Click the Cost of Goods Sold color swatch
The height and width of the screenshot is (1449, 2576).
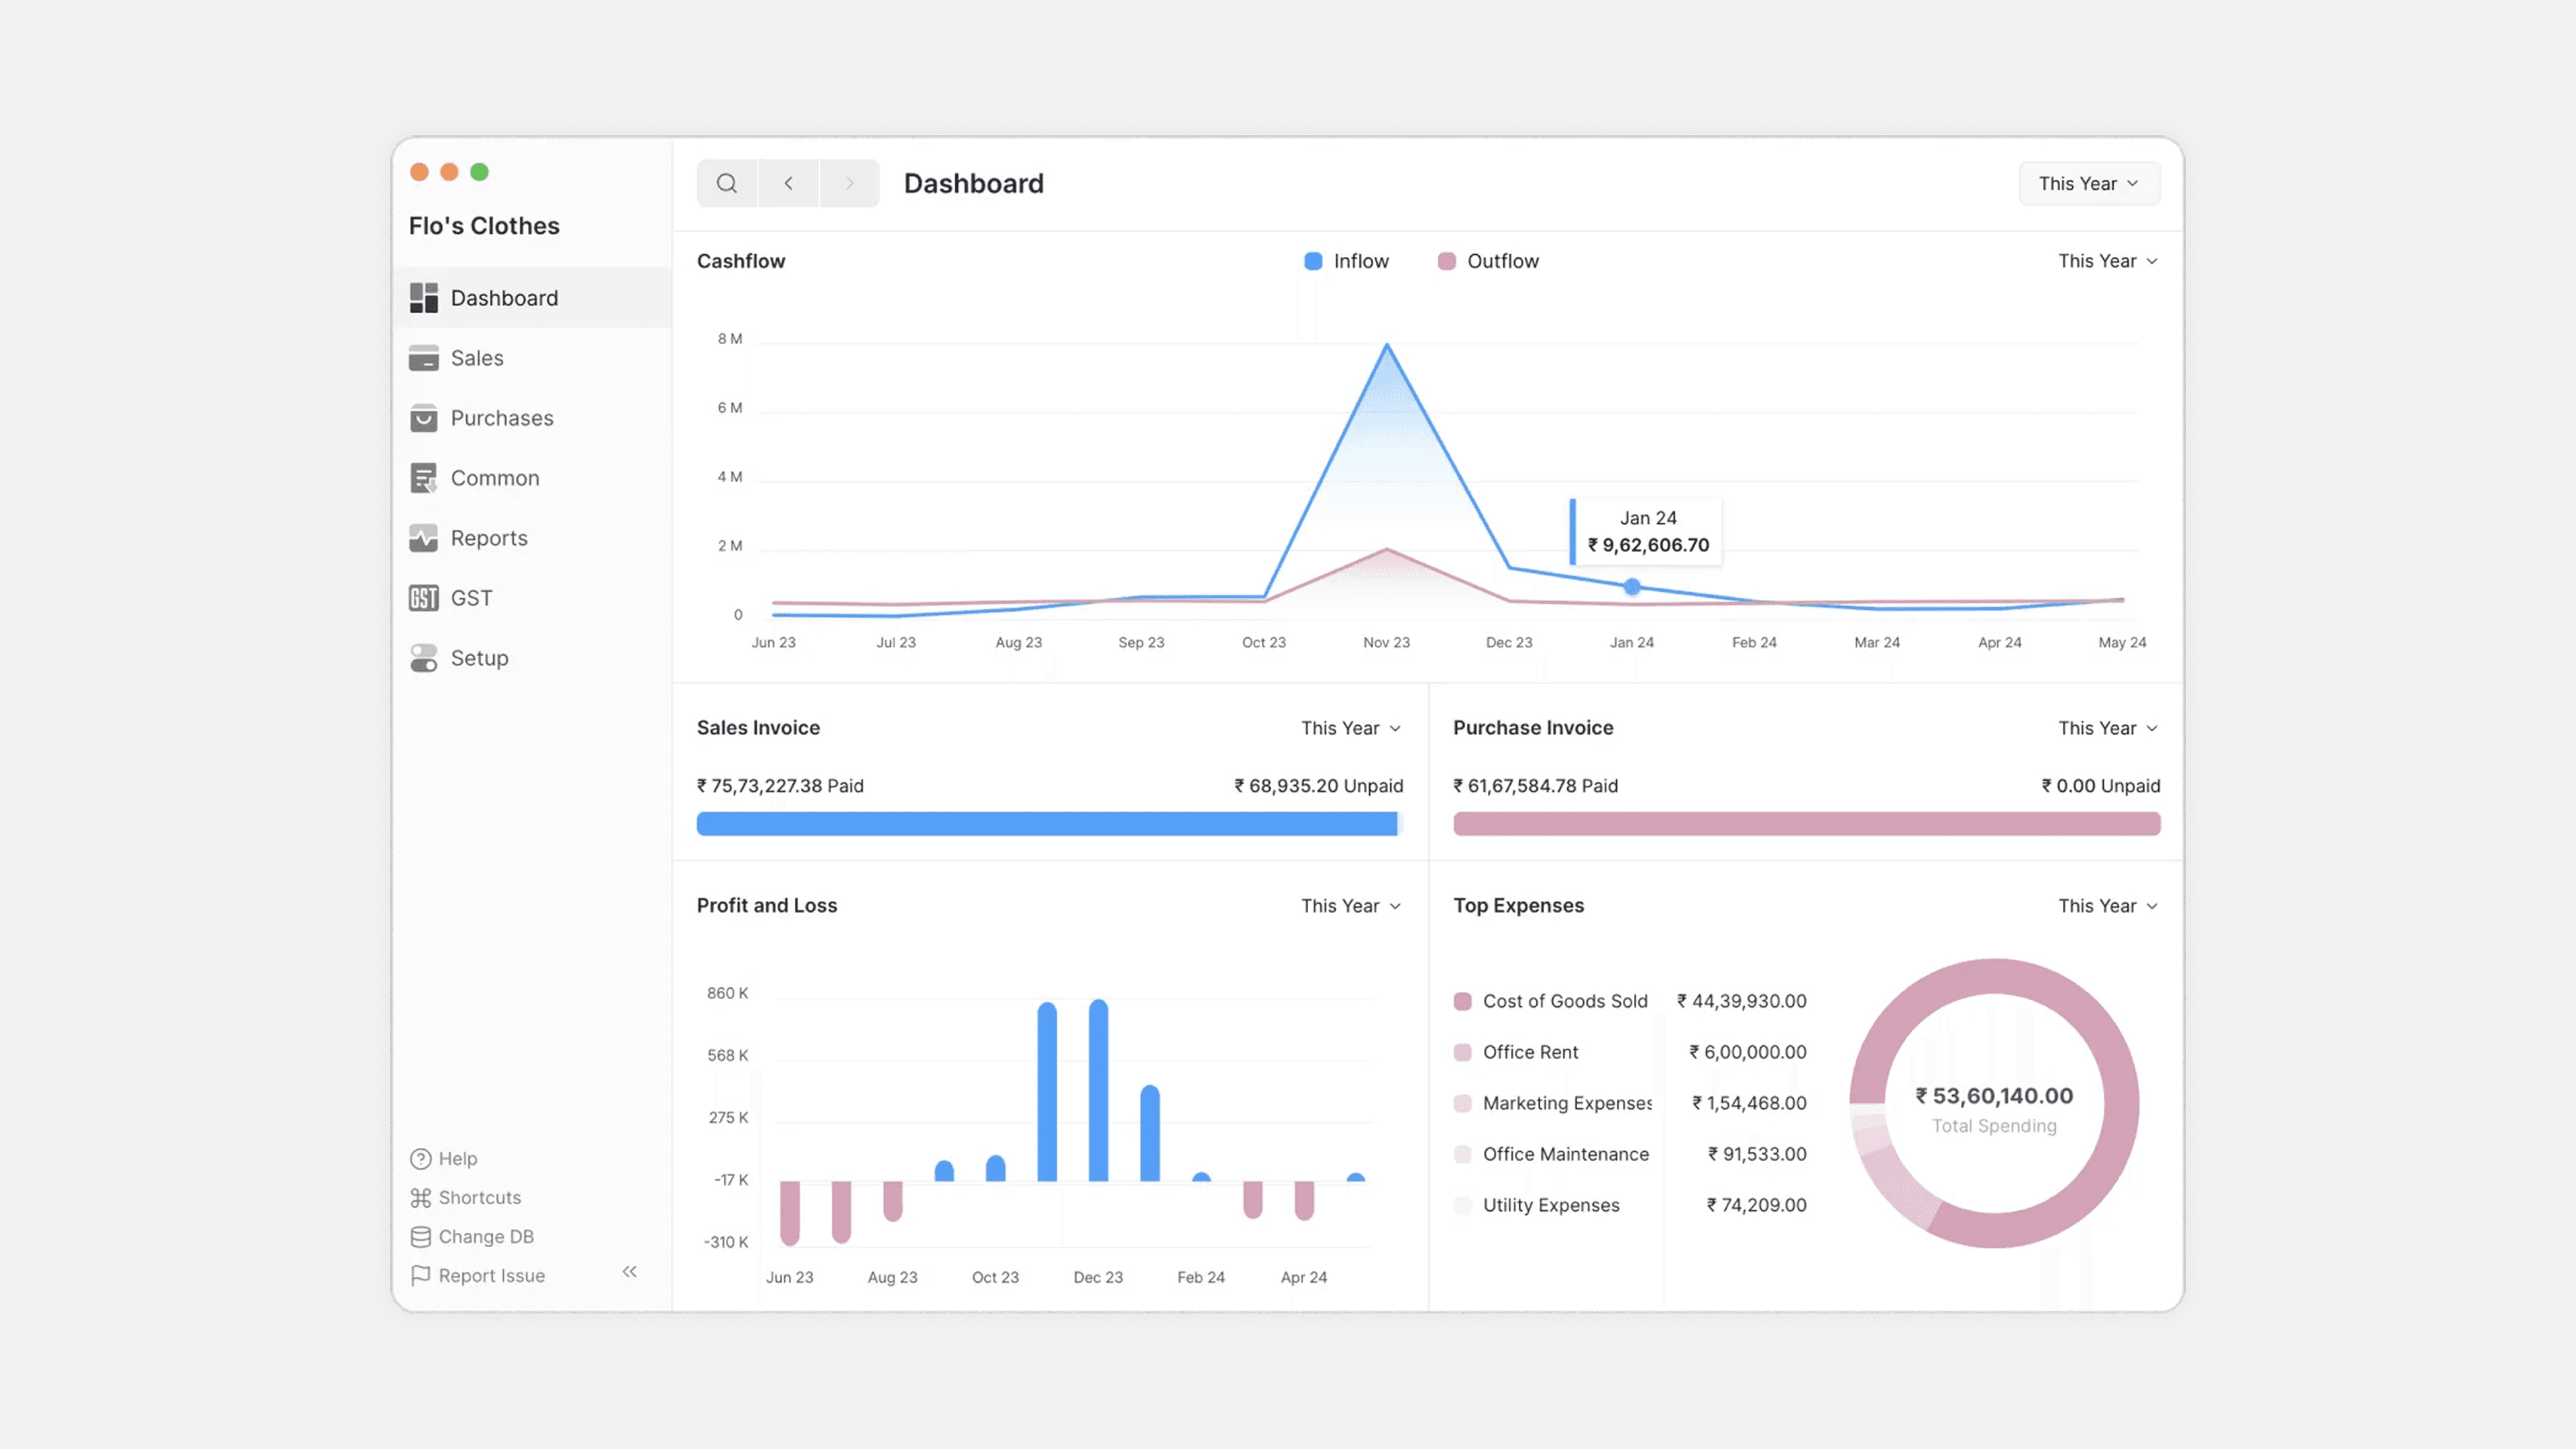[1462, 1001]
